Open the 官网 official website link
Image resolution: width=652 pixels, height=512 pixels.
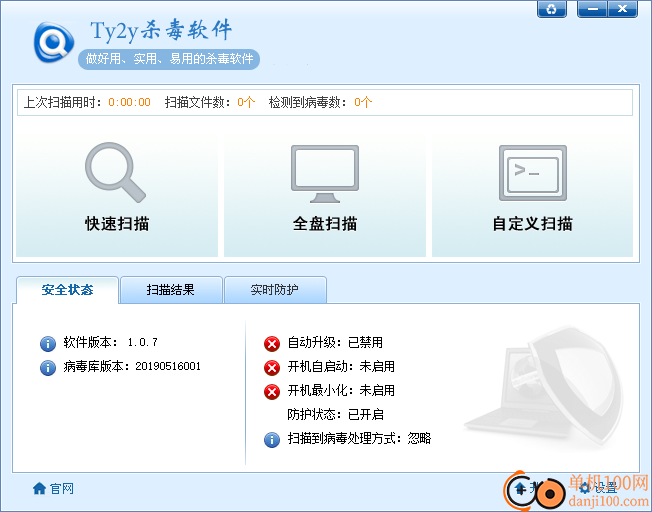tap(62, 488)
